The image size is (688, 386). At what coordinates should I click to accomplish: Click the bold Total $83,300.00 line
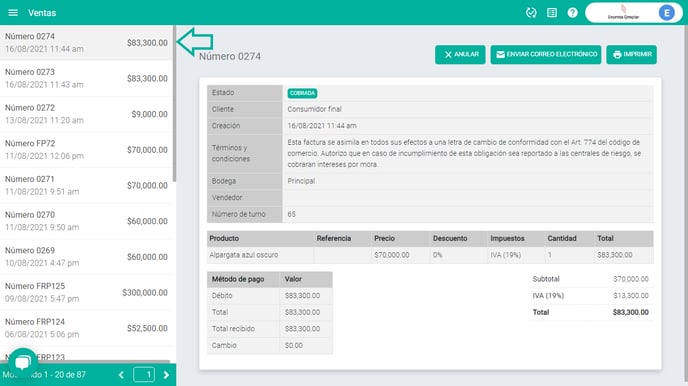pyautogui.click(x=591, y=312)
